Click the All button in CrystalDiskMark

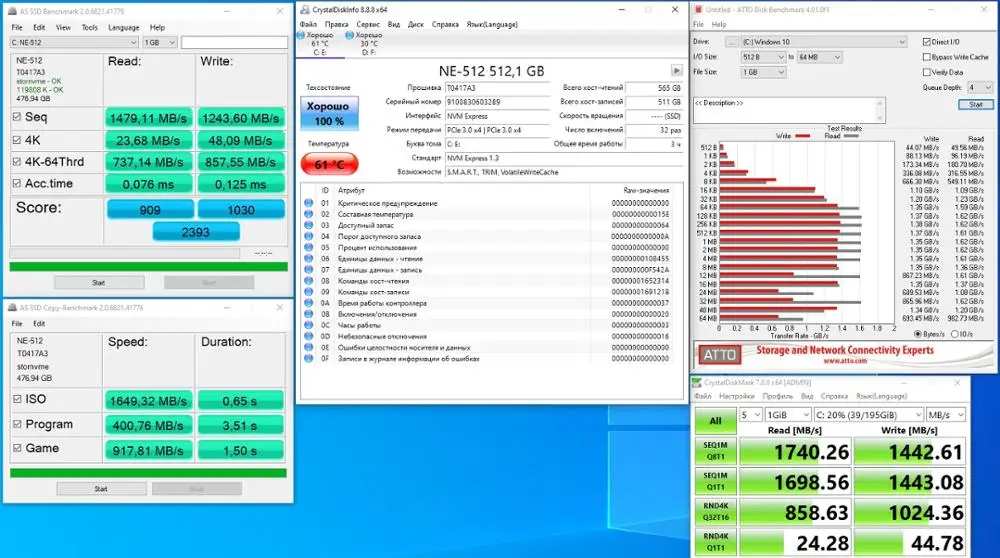(x=716, y=420)
